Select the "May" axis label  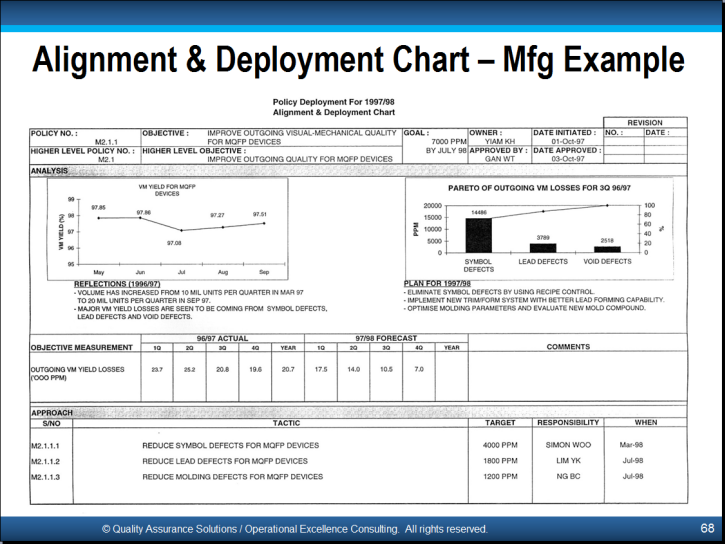click(98, 272)
